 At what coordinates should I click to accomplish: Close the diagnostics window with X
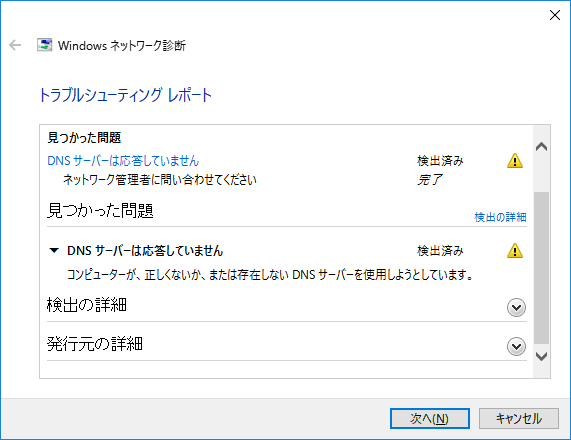[x=555, y=15]
